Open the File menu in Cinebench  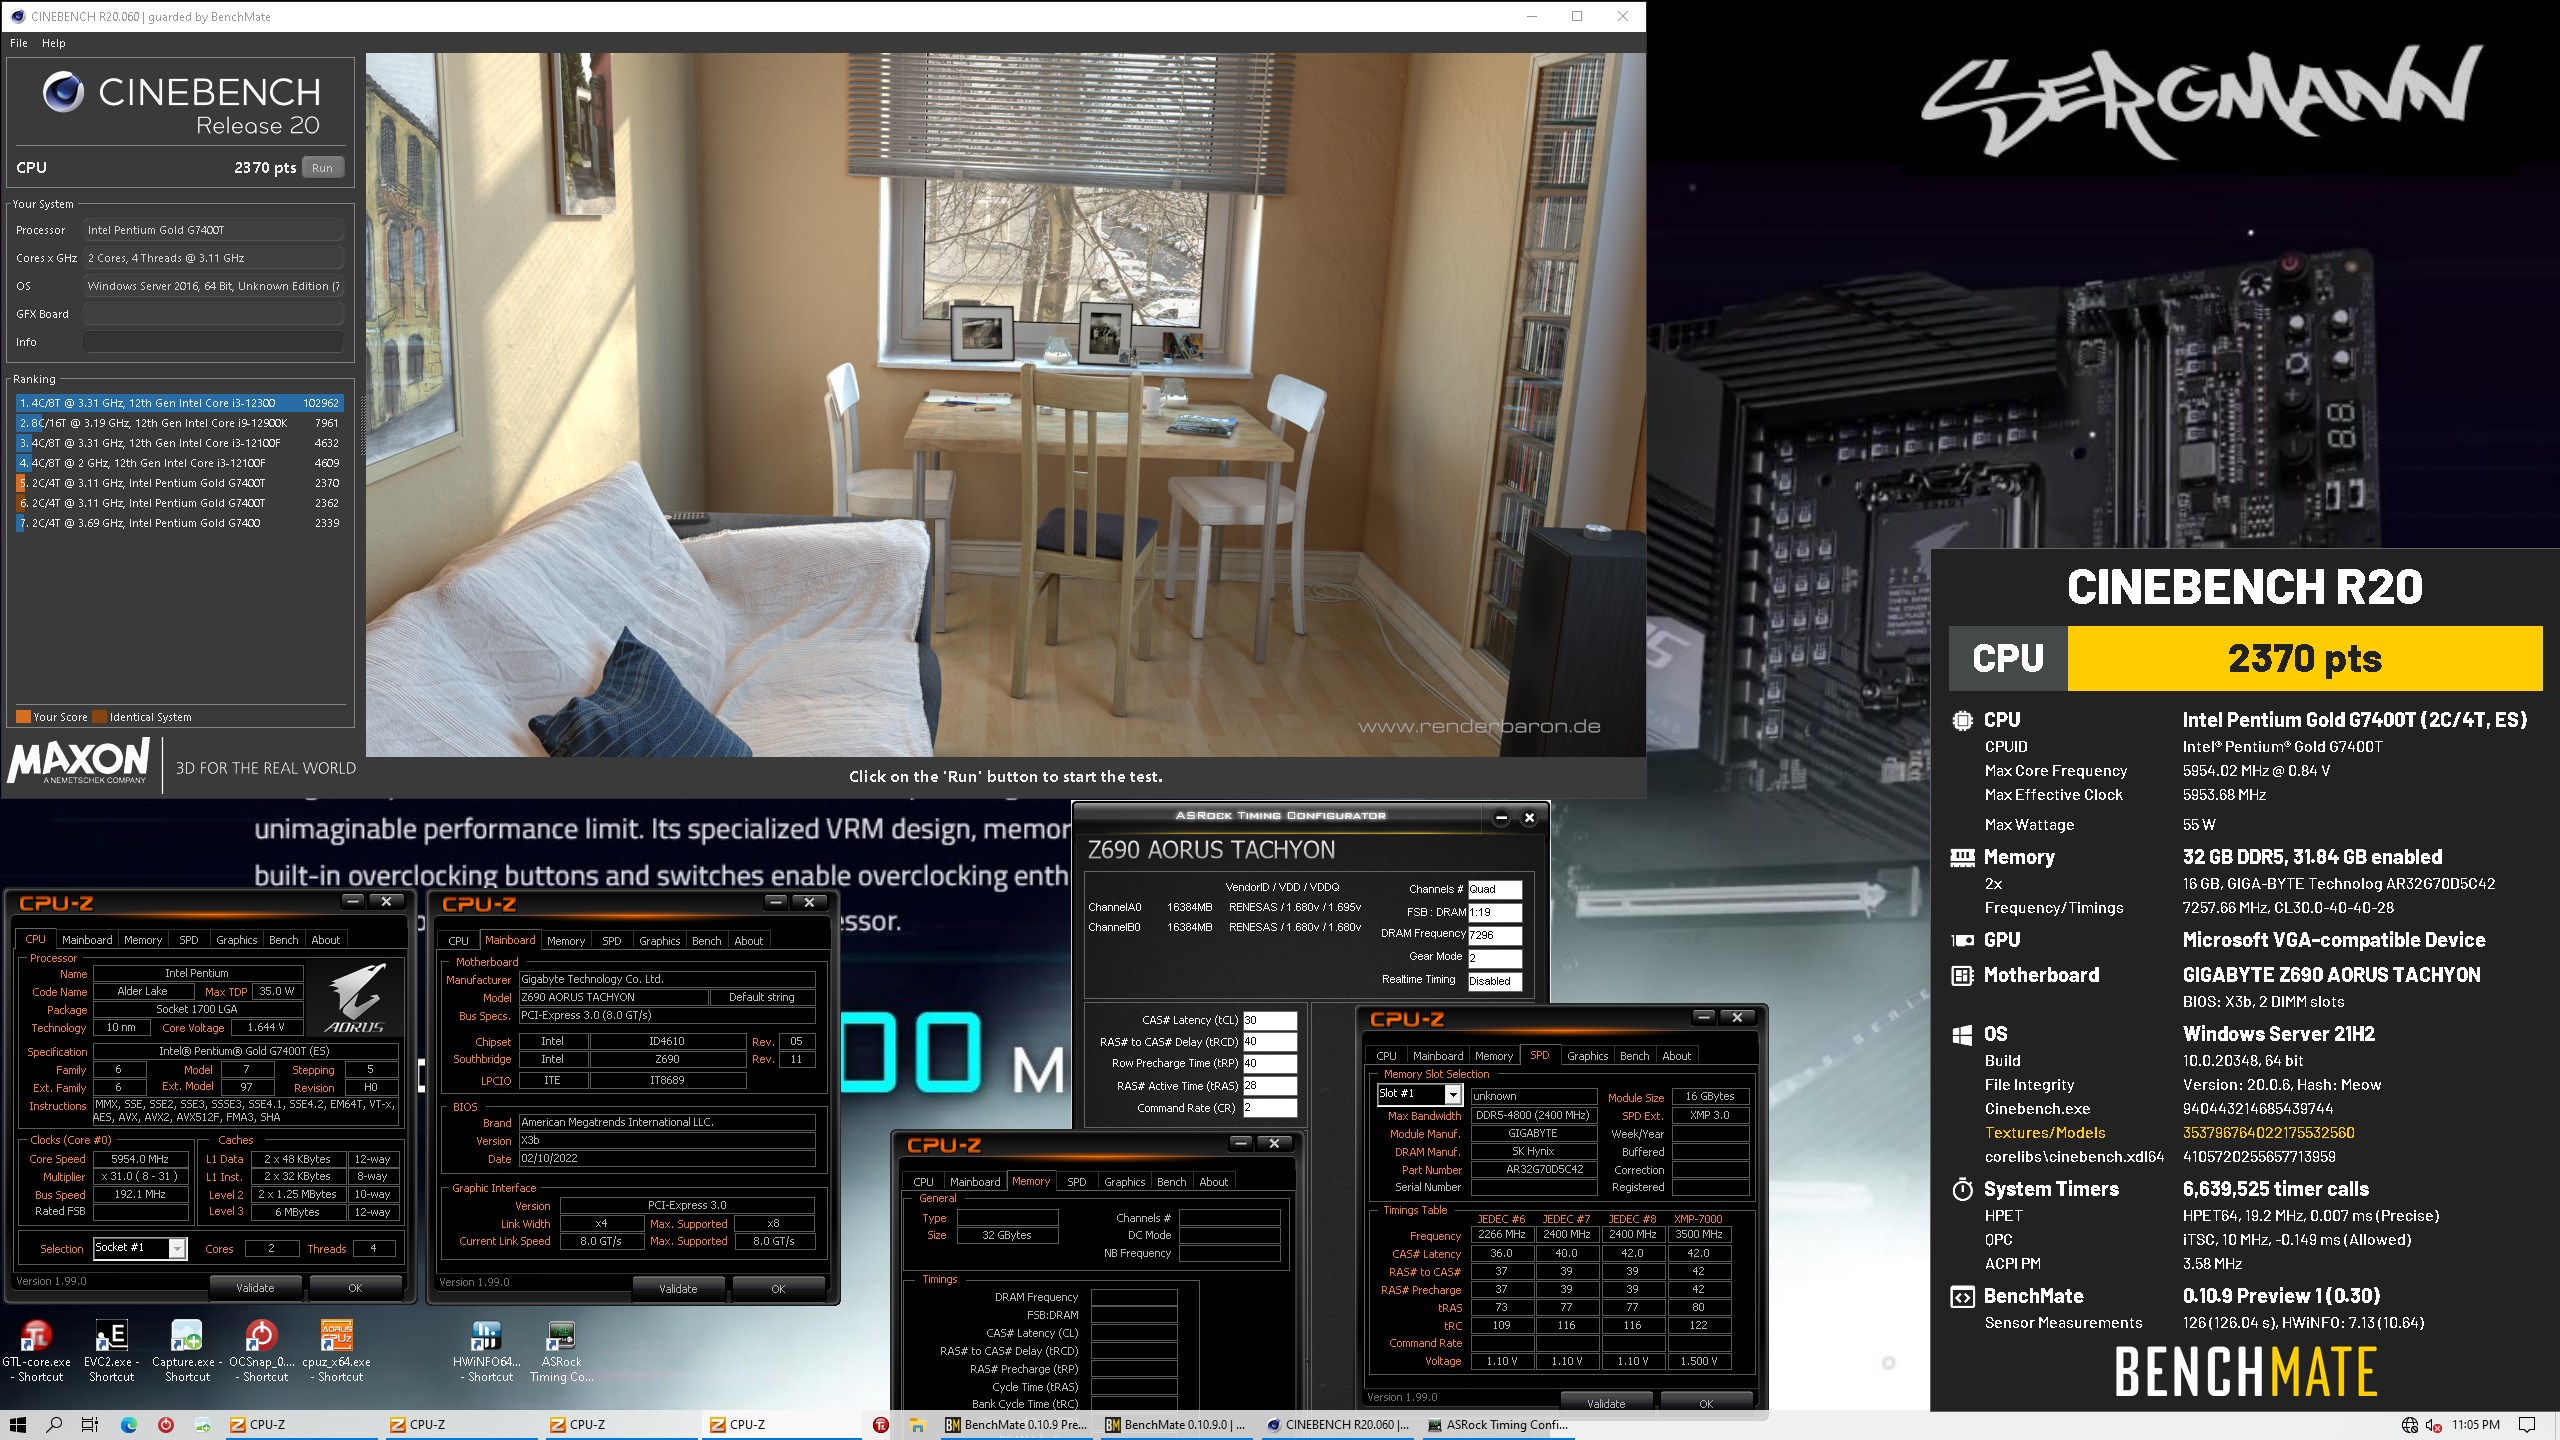(19, 43)
